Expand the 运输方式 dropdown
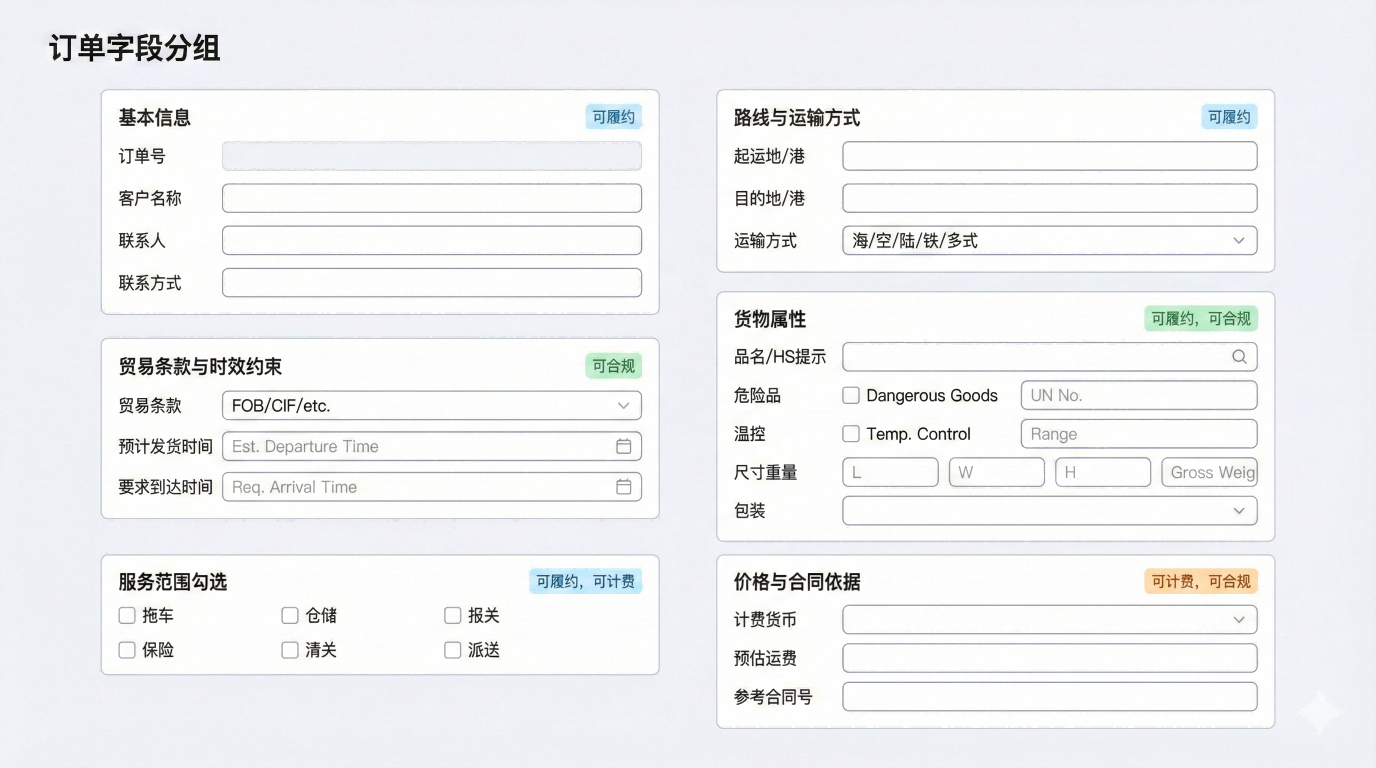Image resolution: width=1376 pixels, height=768 pixels. point(1049,241)
